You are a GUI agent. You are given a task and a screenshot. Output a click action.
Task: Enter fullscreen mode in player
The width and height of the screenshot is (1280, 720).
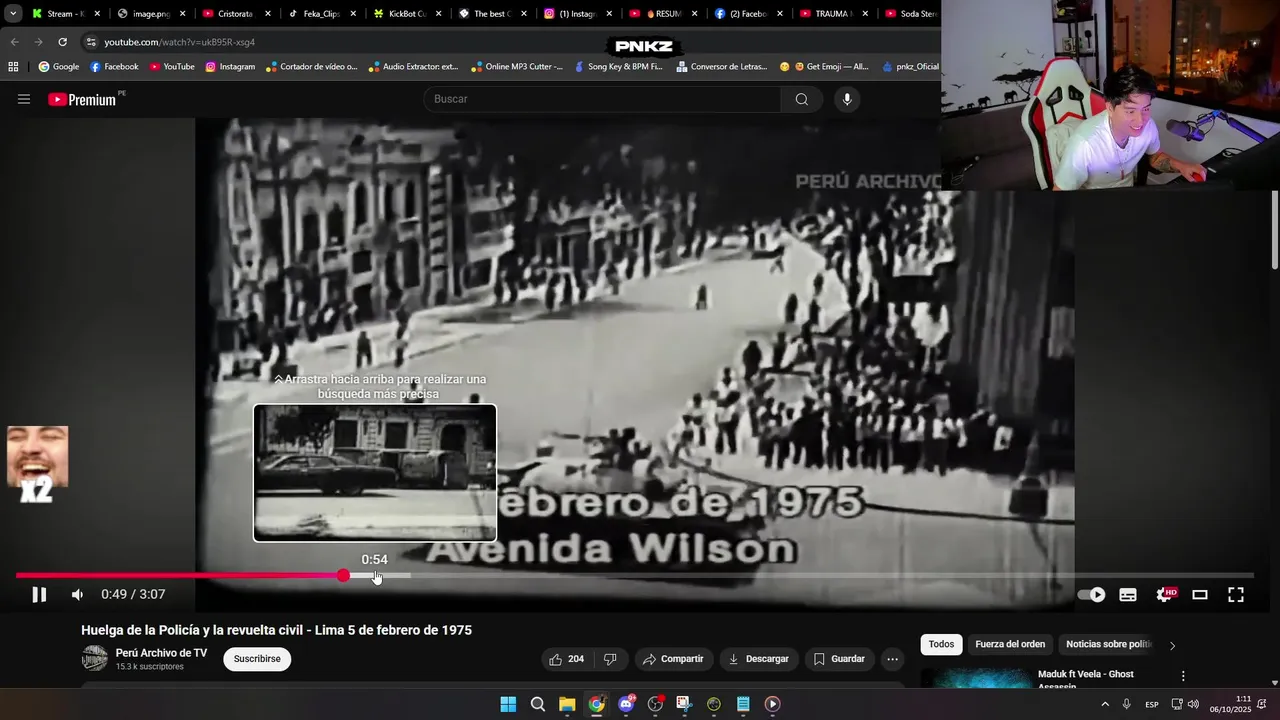pos(1236,594)
